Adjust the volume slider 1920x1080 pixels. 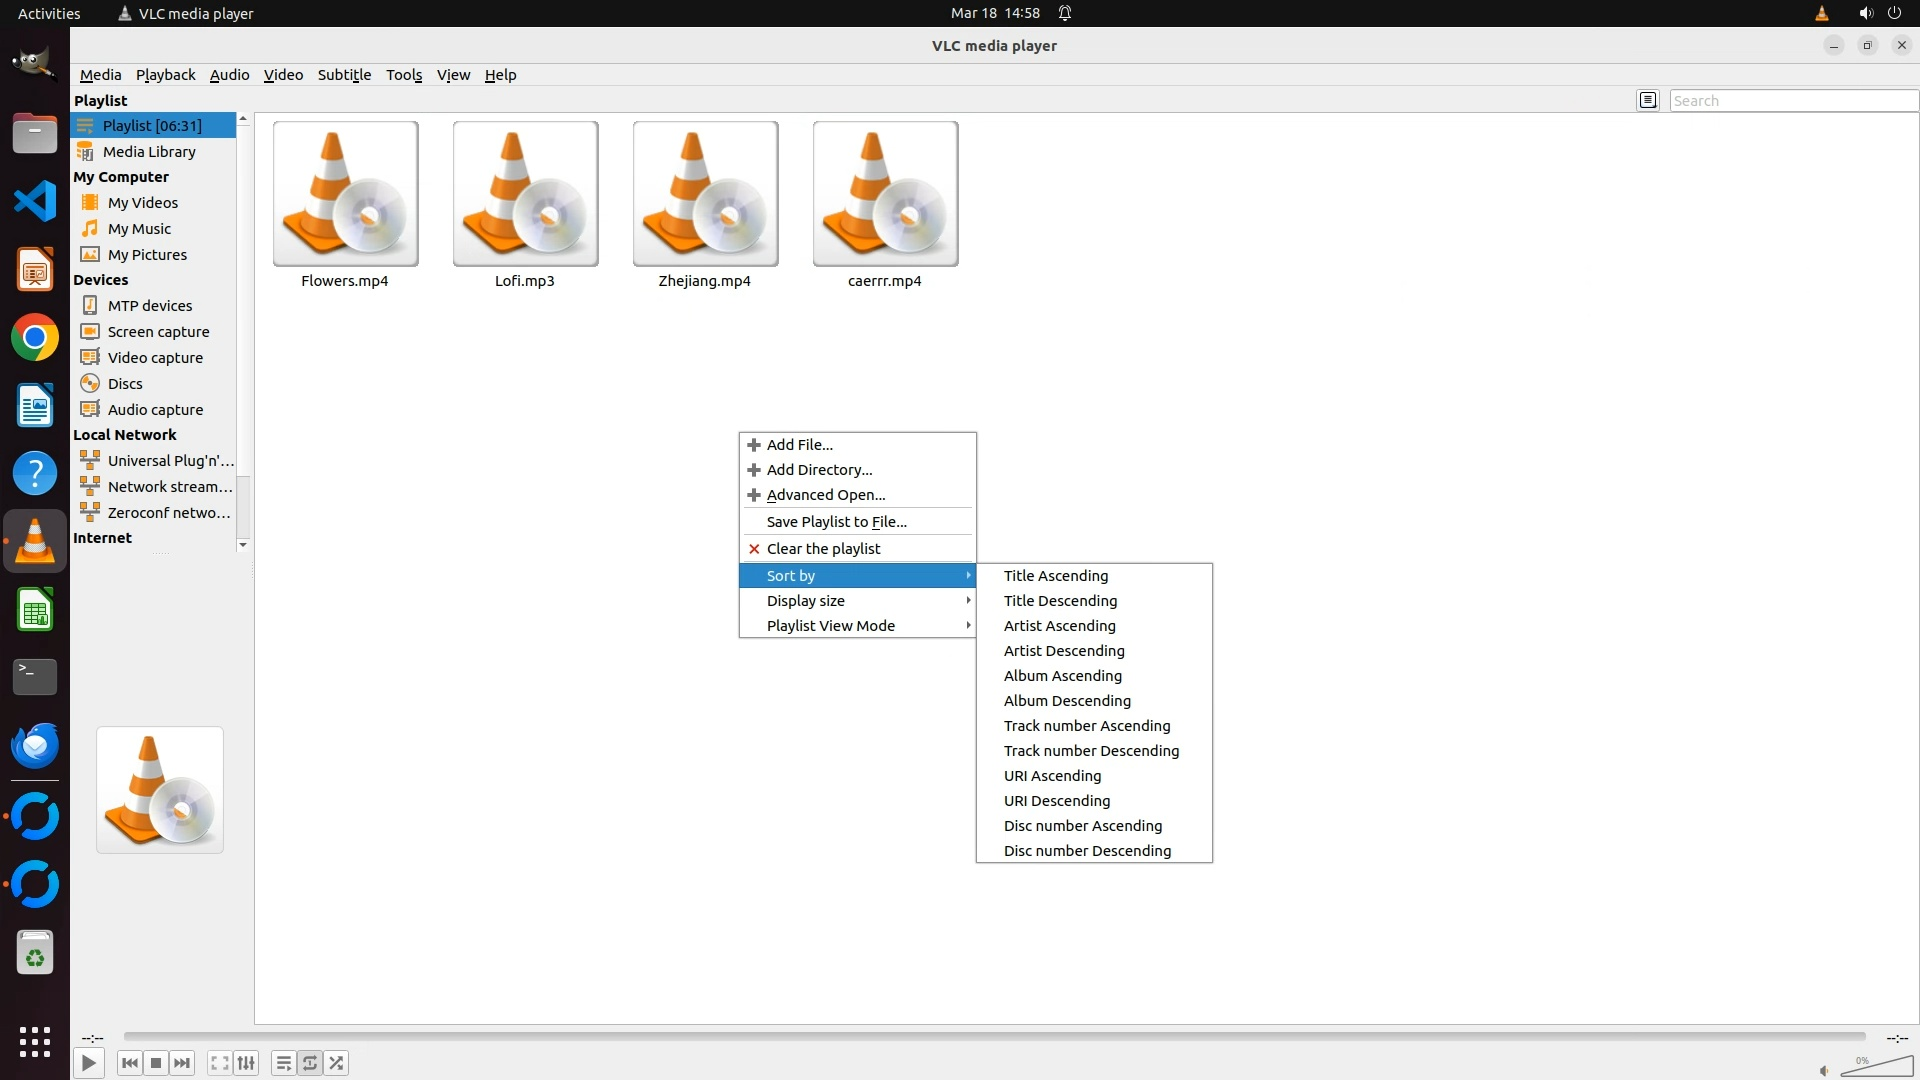(1877, 1067)
